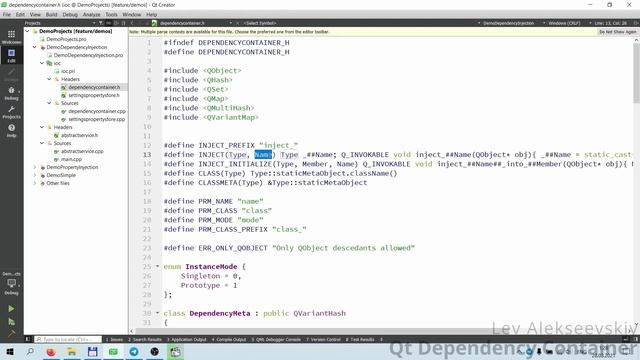Image resolution: width=640 pixels, height=360 pixels.
Task: Open the Analyze menu
Action: click(x=91, y=14)
